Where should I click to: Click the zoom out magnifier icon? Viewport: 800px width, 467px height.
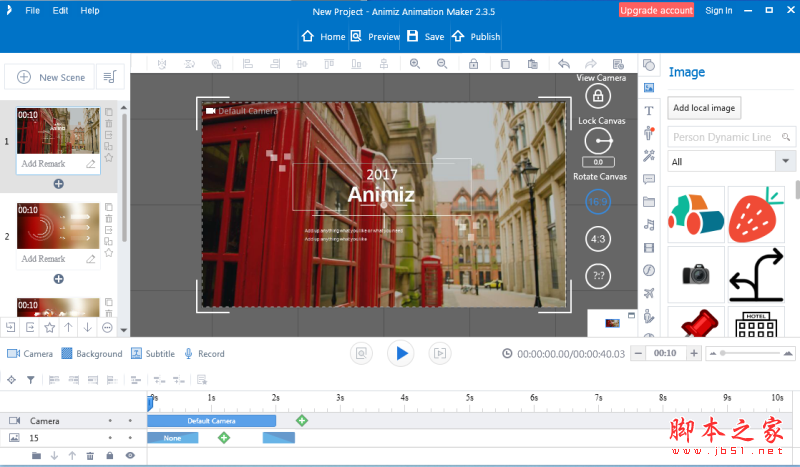442,64
